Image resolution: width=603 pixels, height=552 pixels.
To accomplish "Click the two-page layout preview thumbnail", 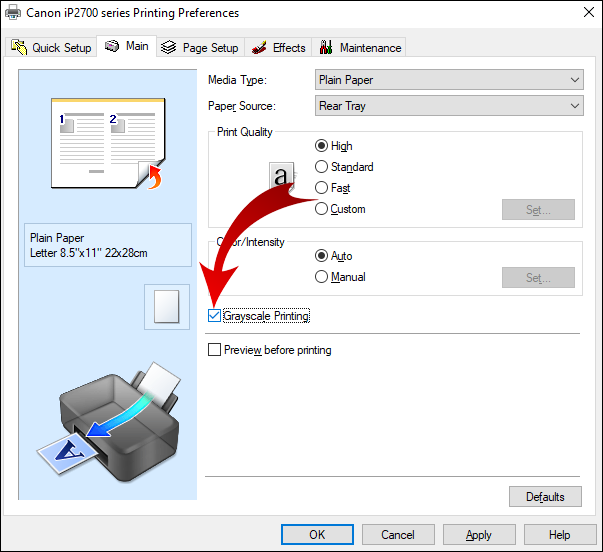I will [108, 143].
